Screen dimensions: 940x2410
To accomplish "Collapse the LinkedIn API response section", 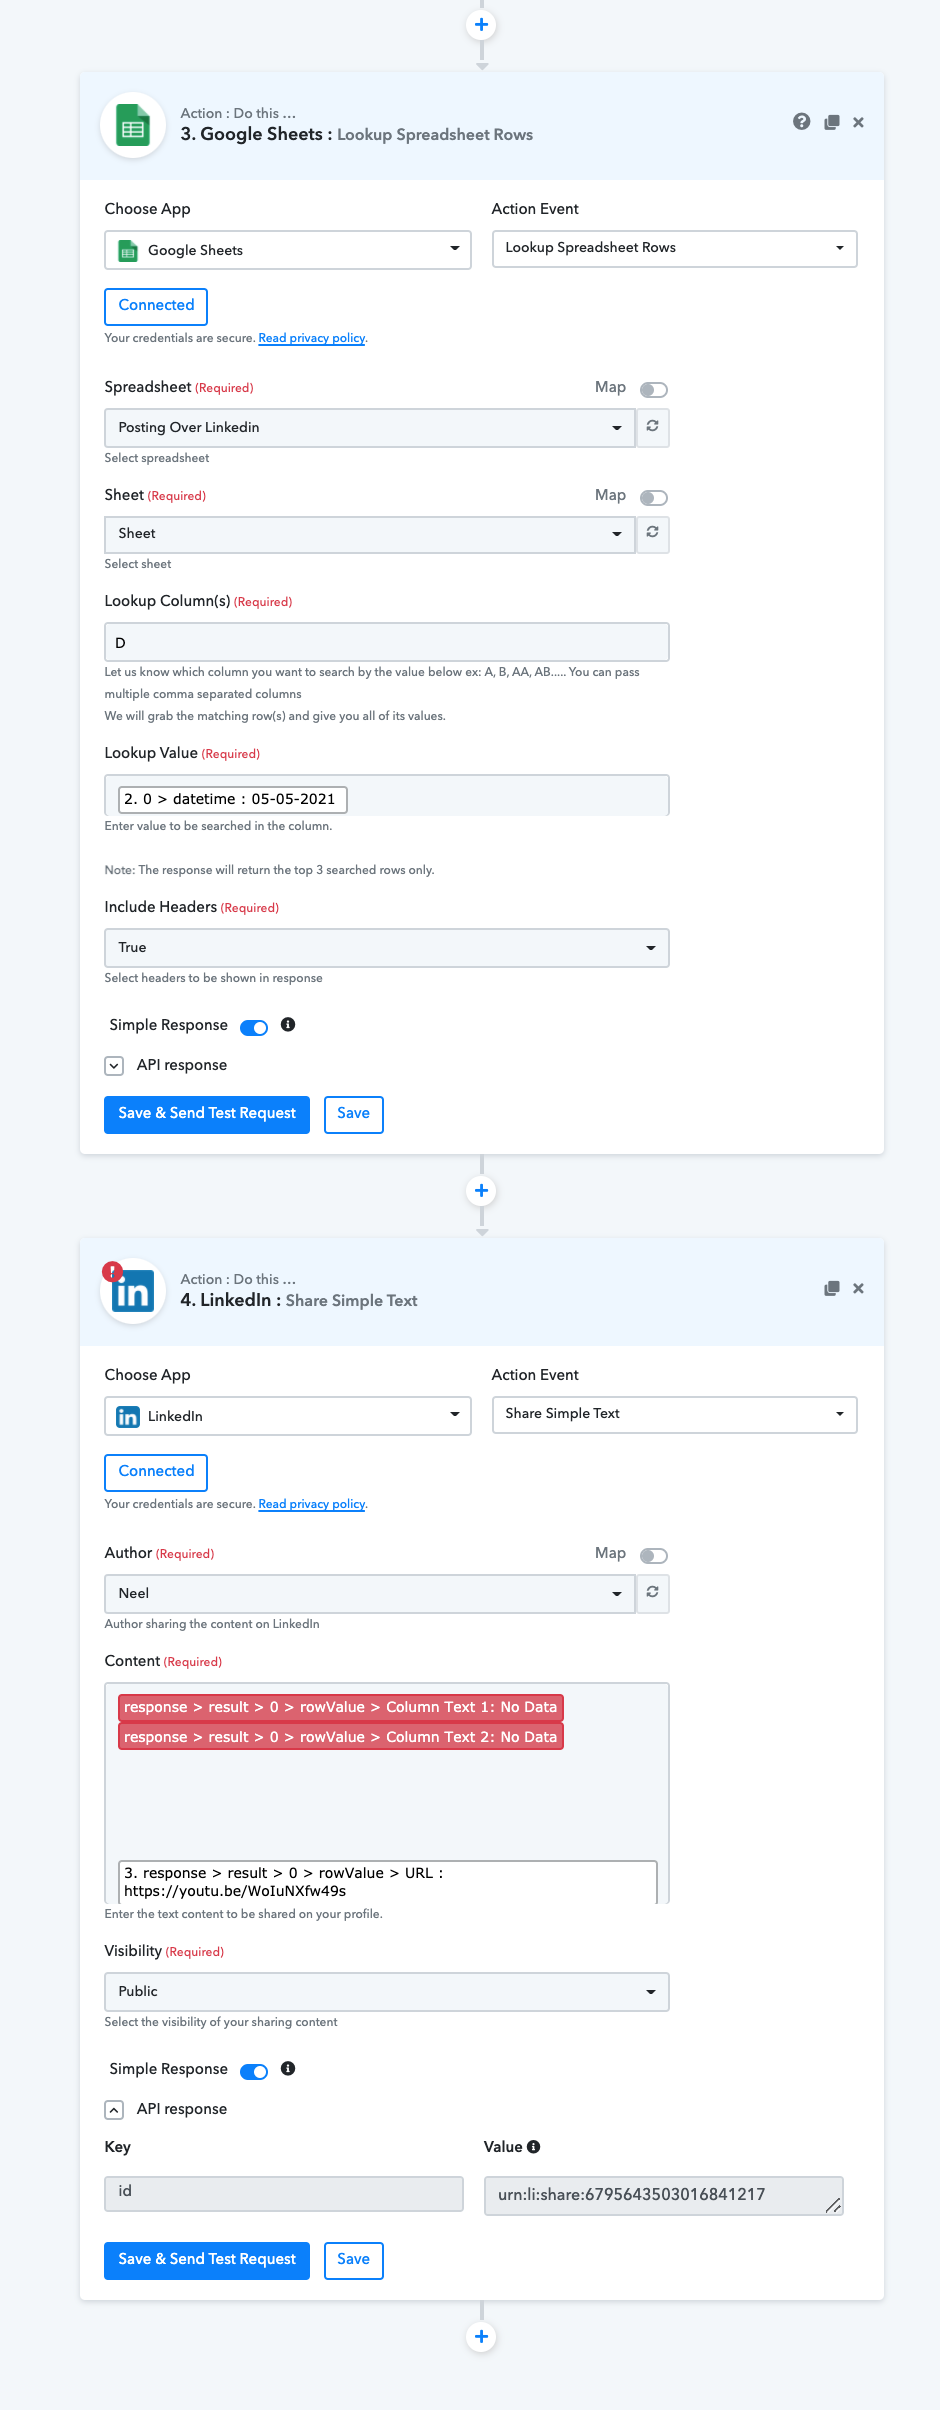I will (x=114, y=2109).
